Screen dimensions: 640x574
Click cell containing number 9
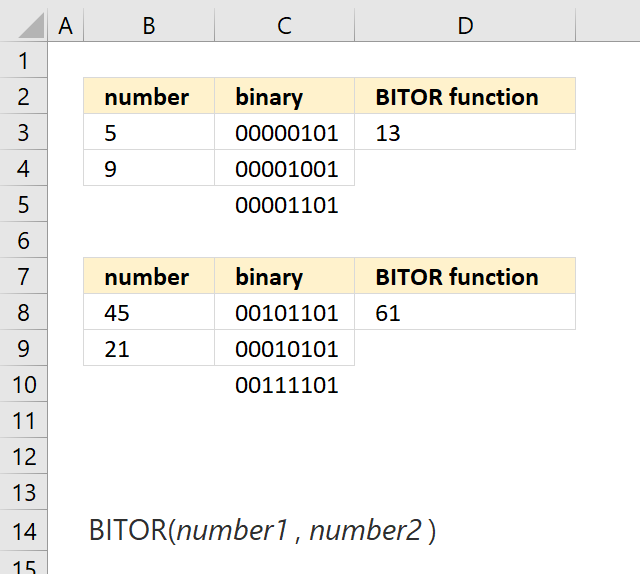click(149, 168)
